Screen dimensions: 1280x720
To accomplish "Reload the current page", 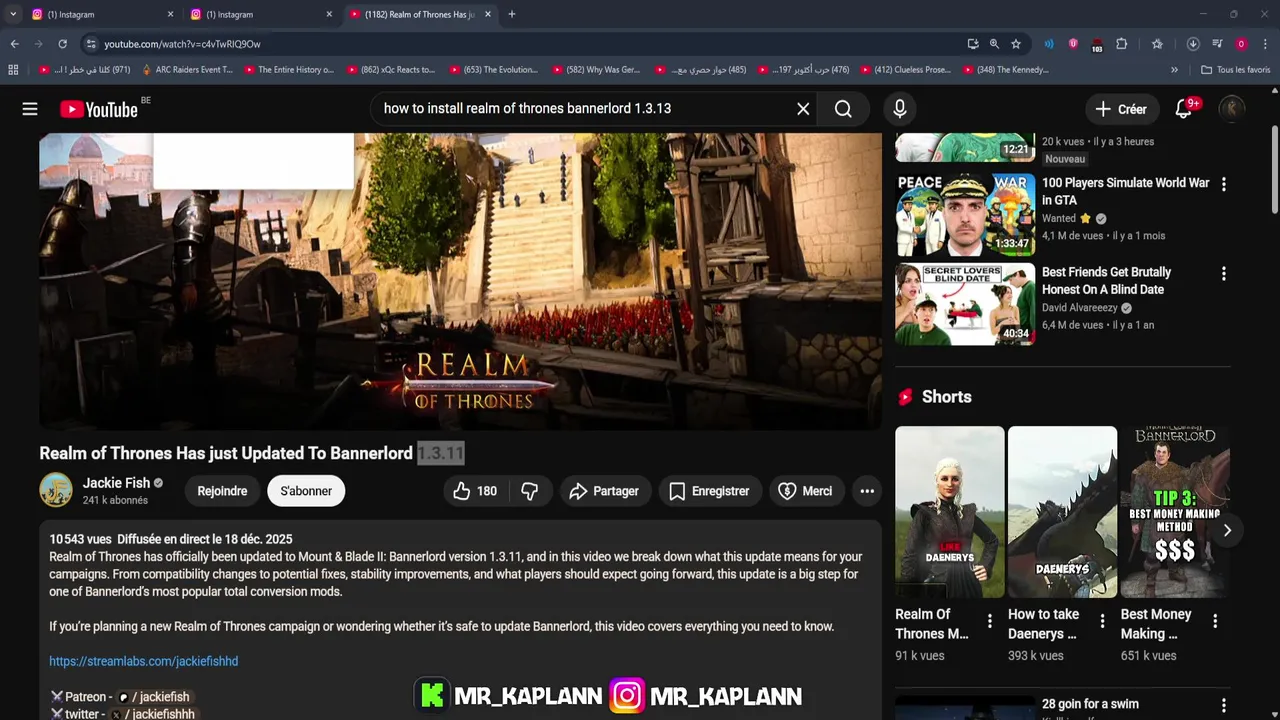I will point(62,44).
